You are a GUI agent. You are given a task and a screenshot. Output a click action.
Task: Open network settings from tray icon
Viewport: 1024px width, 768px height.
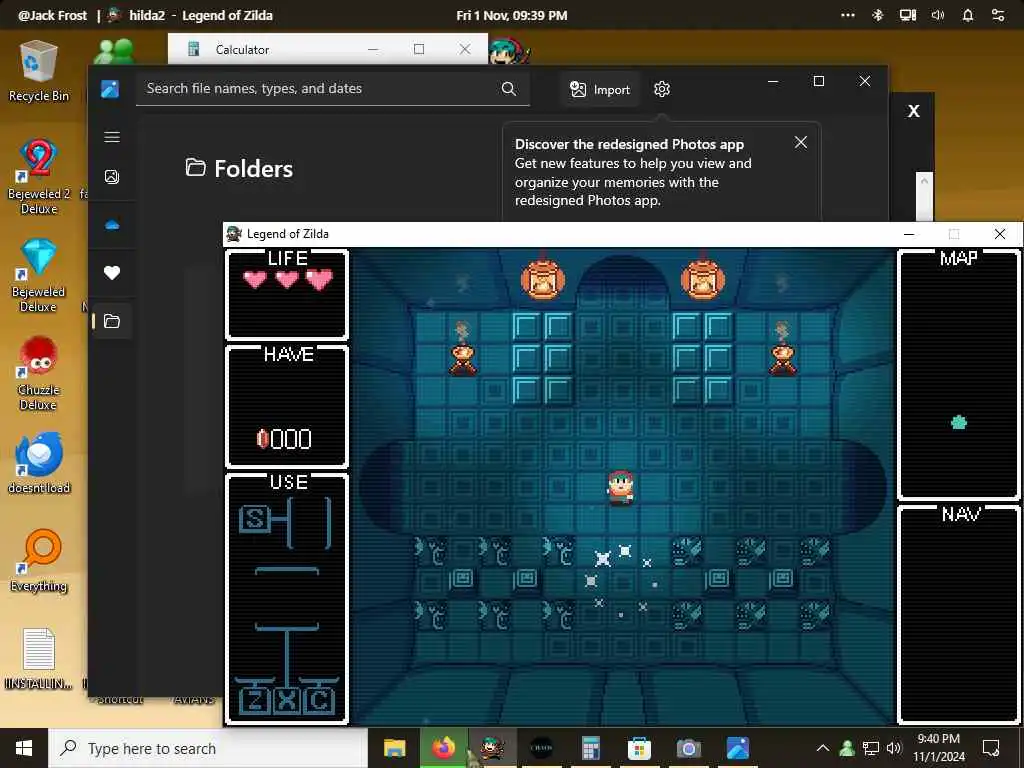871,748
